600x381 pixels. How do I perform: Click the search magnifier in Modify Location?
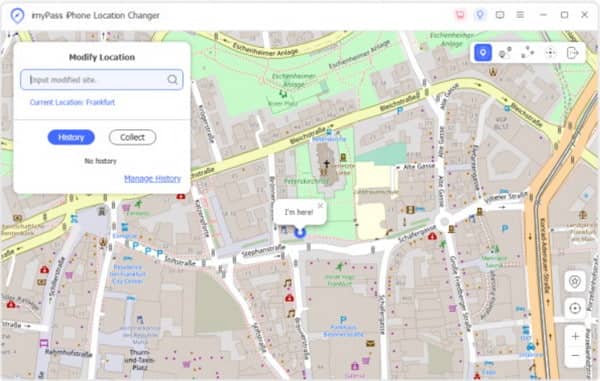[173, 80]
